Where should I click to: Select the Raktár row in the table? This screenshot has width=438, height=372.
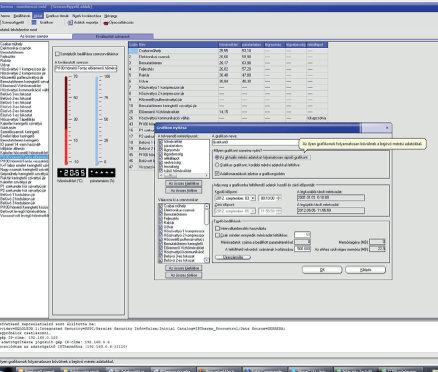pyautogui.click(x=228, y=75)
